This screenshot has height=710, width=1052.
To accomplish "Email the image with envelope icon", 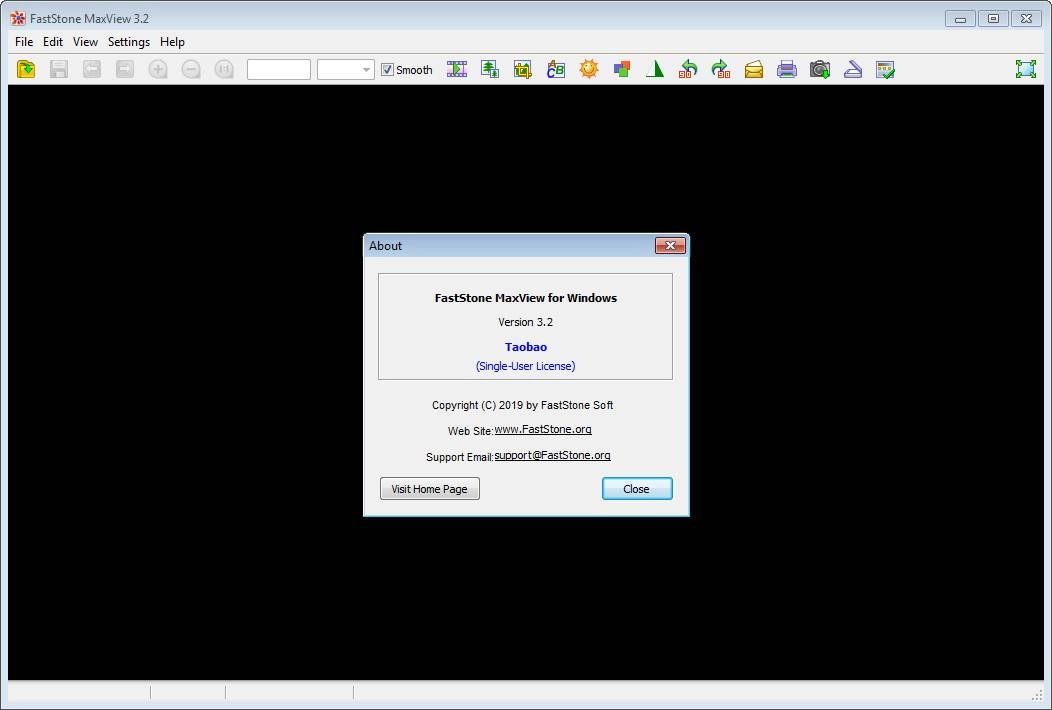I will pos(753,69).
